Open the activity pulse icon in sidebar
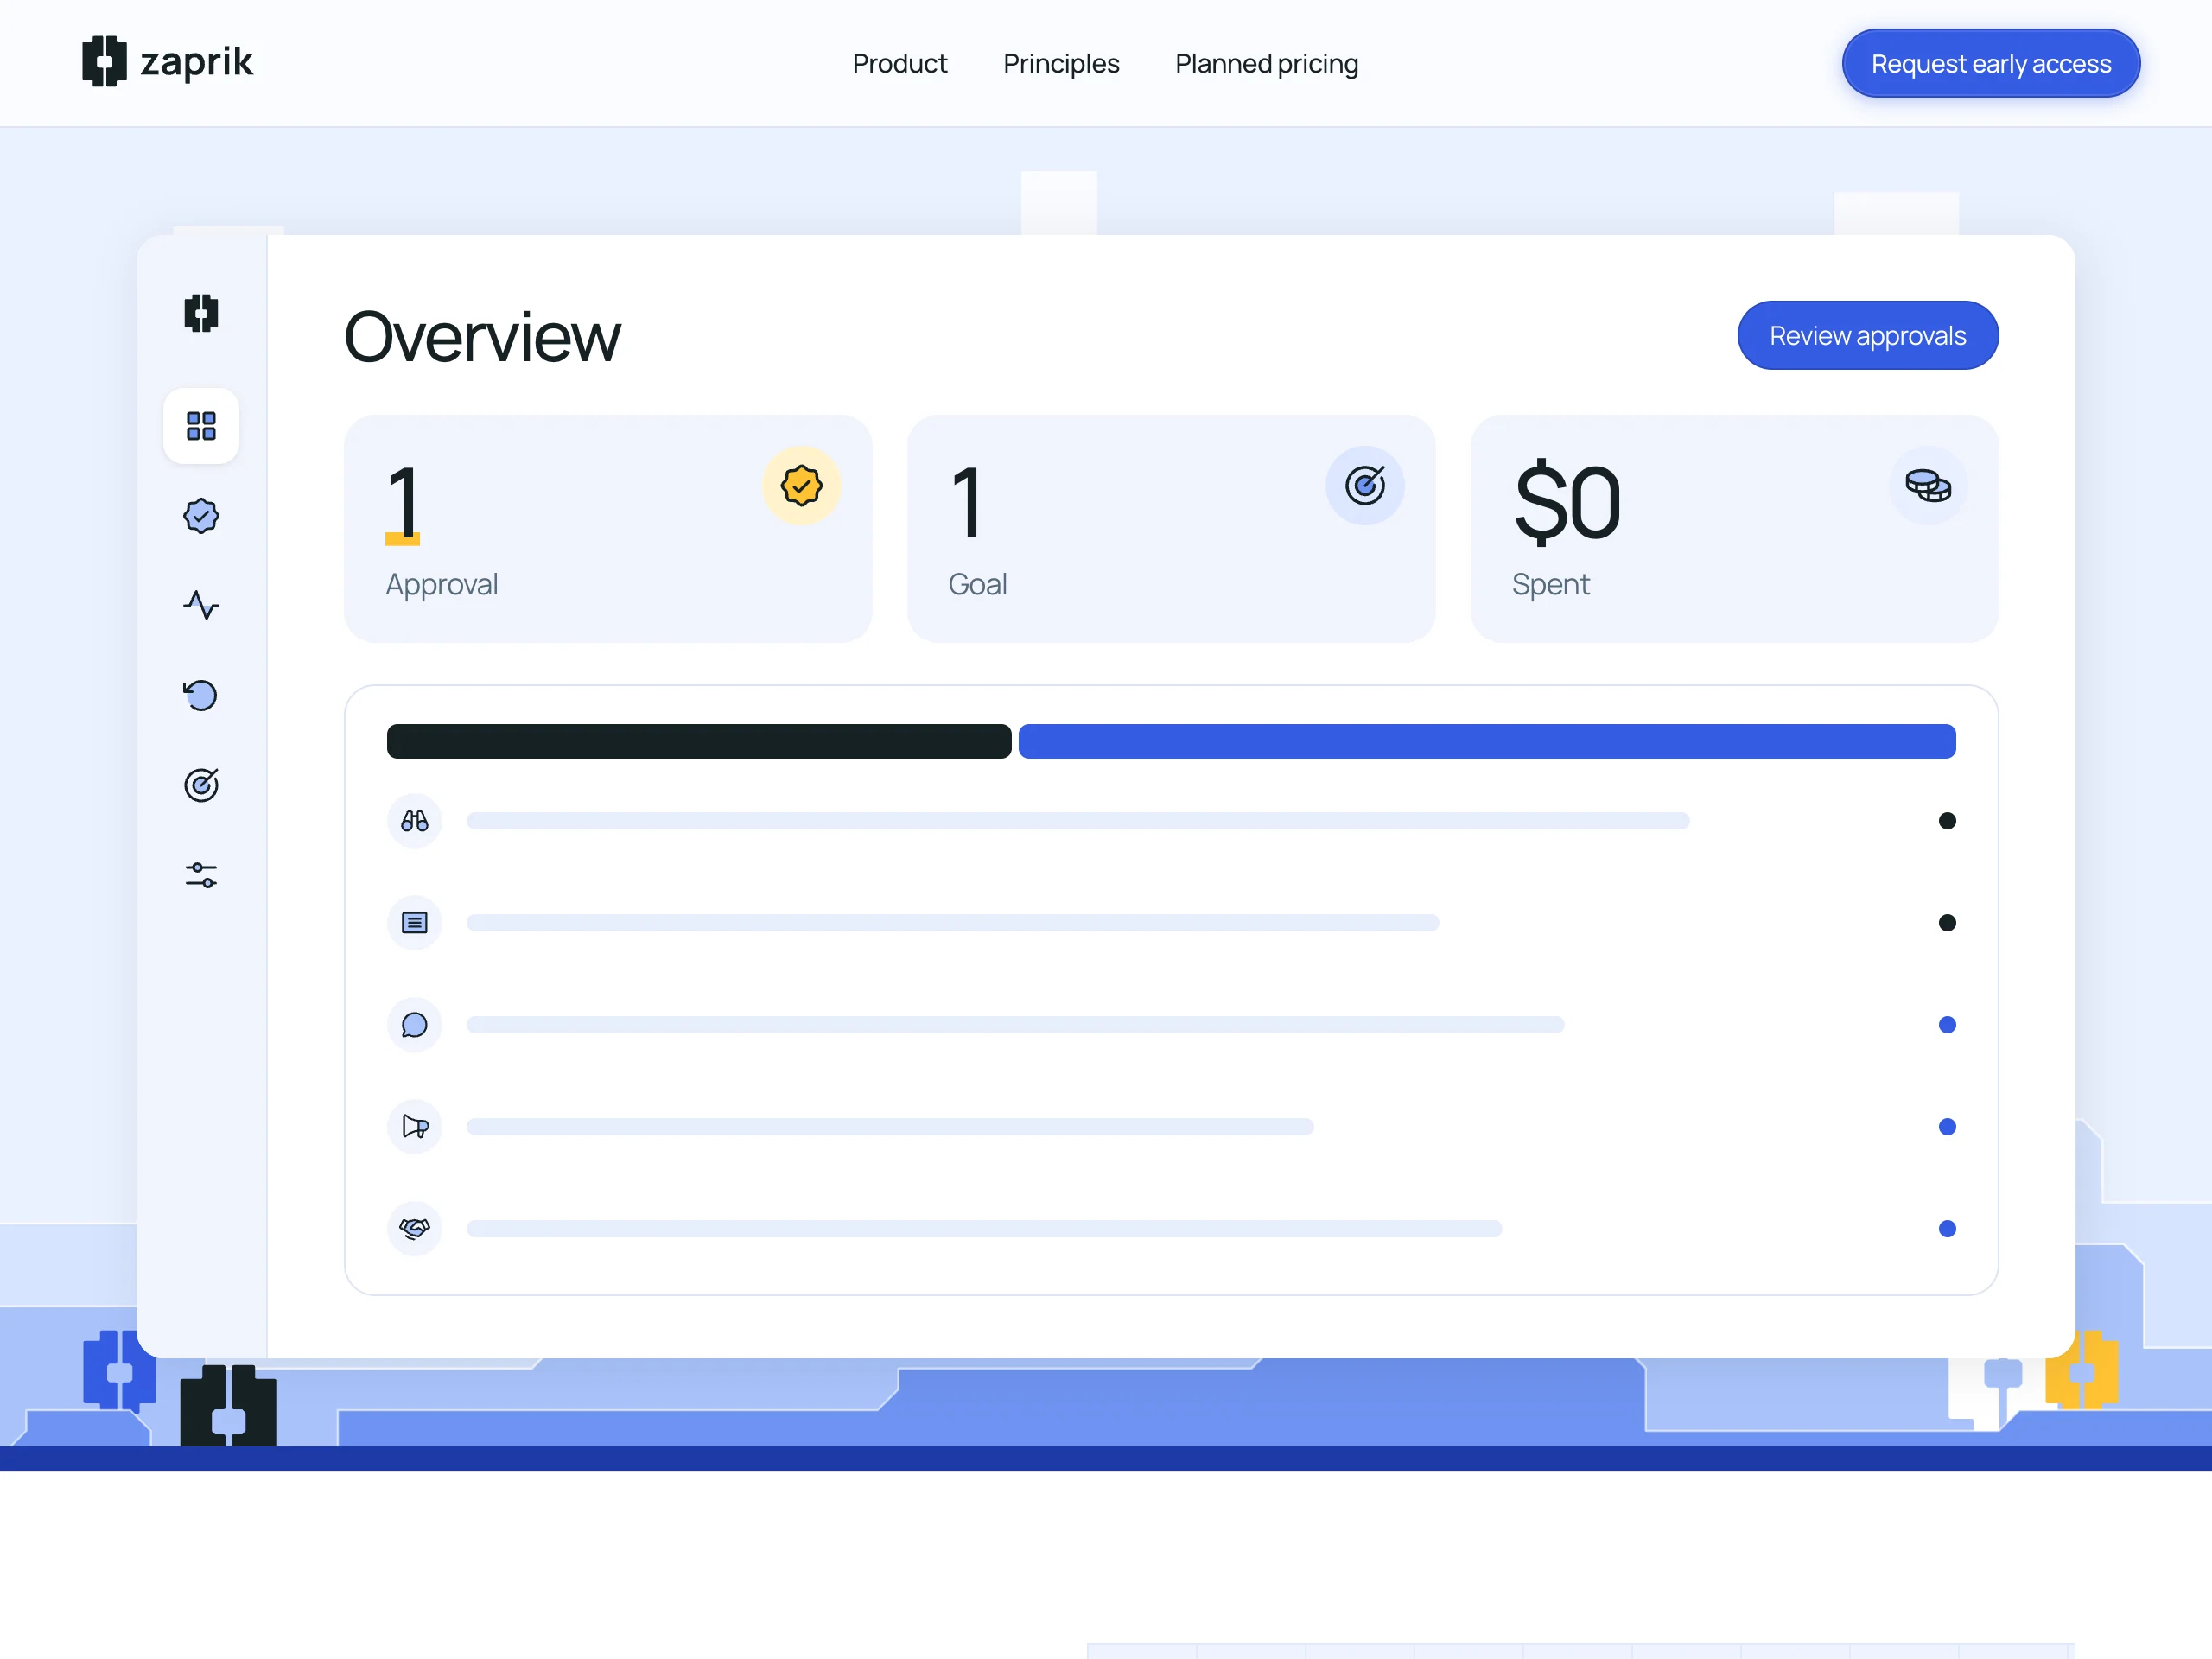 (201, 605)
